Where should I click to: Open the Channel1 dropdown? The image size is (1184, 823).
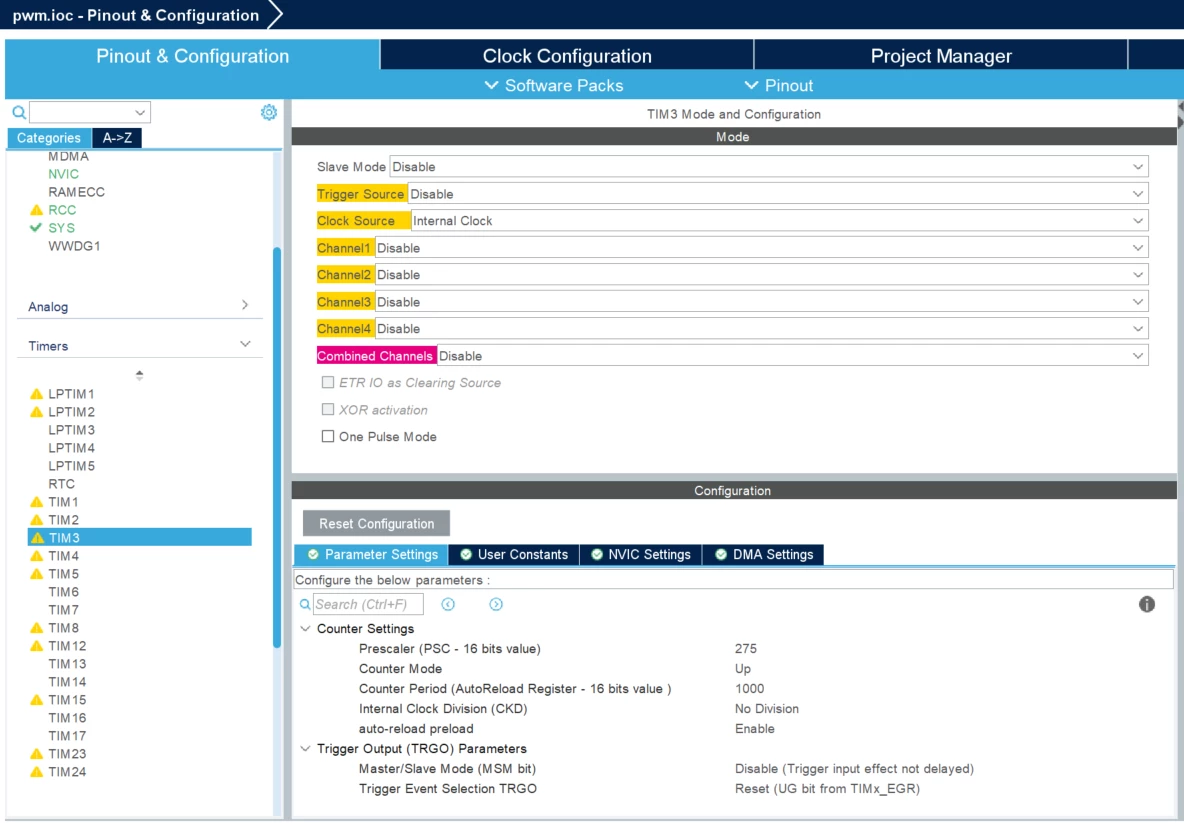point(761,248)
